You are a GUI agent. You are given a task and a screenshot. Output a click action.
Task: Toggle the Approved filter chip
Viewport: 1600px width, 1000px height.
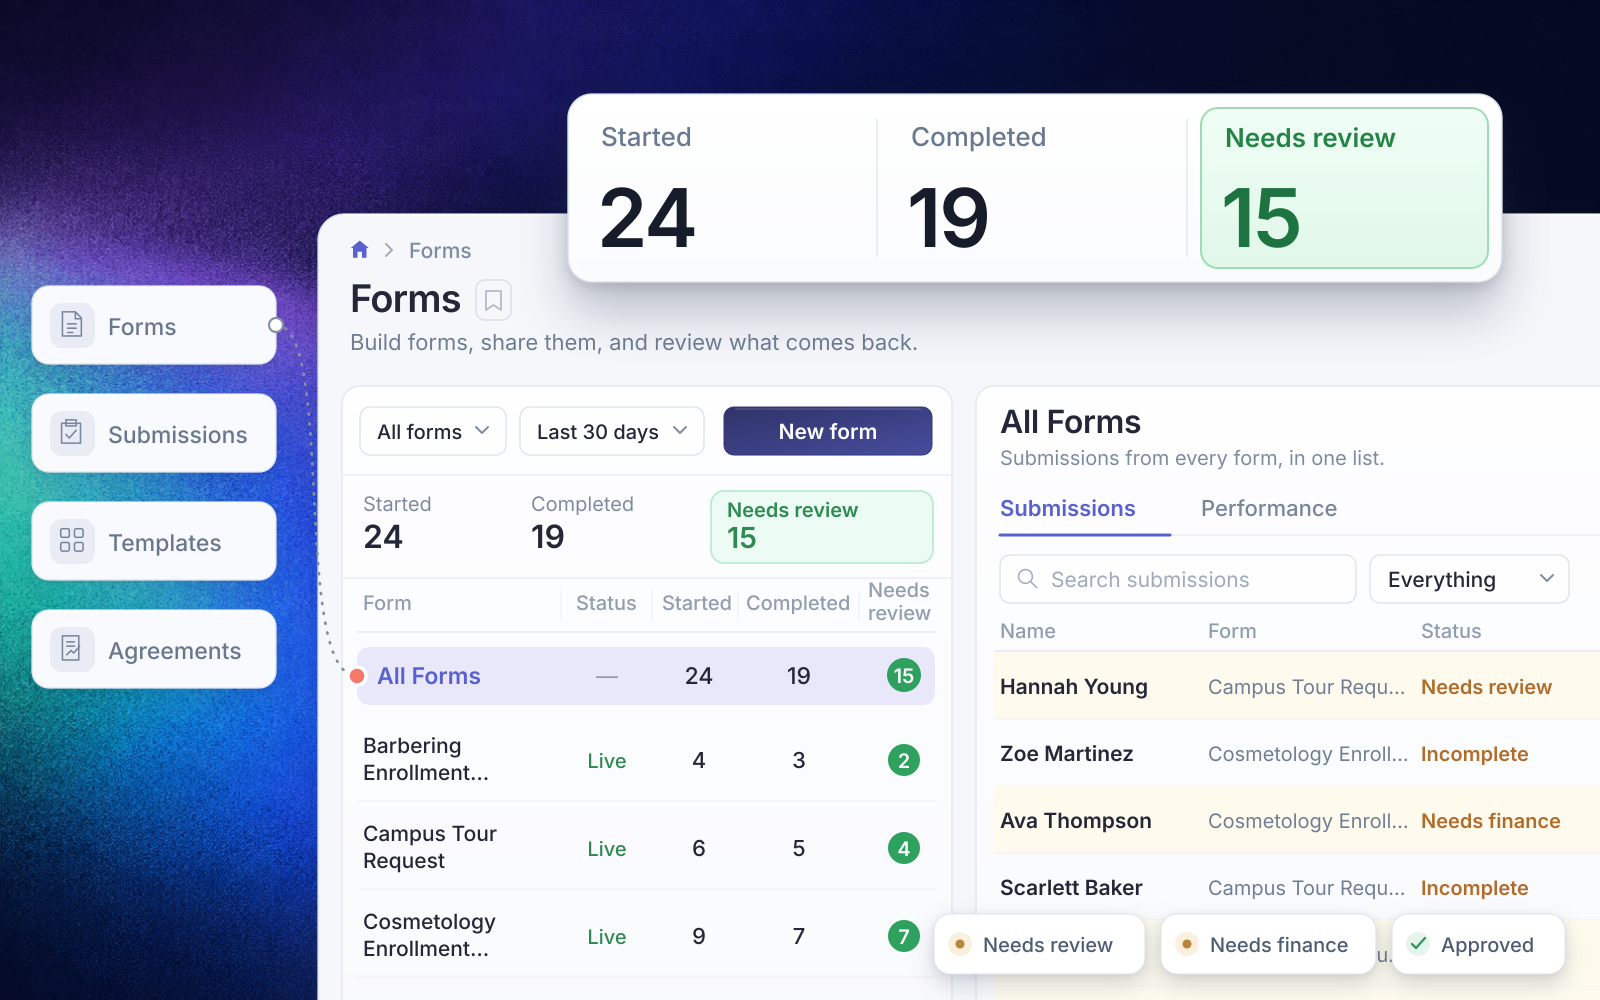point(1478,945)
